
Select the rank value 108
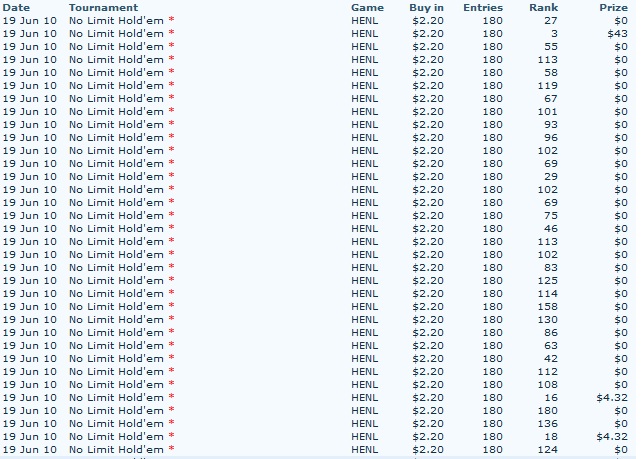click(547, 385)
